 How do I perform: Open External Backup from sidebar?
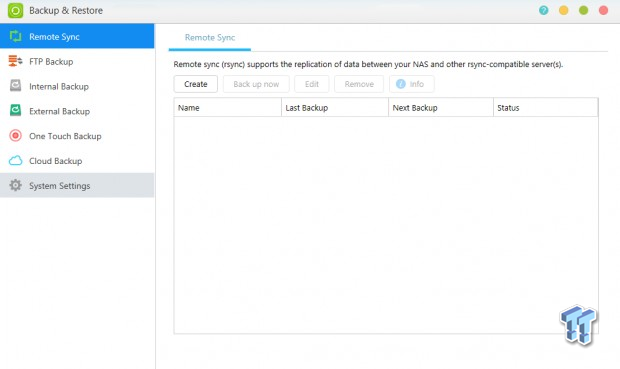pos(77,111)
